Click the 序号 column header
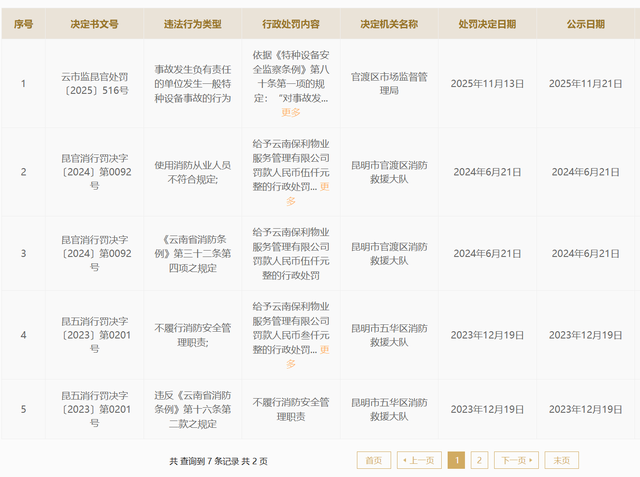 [23, 24]
